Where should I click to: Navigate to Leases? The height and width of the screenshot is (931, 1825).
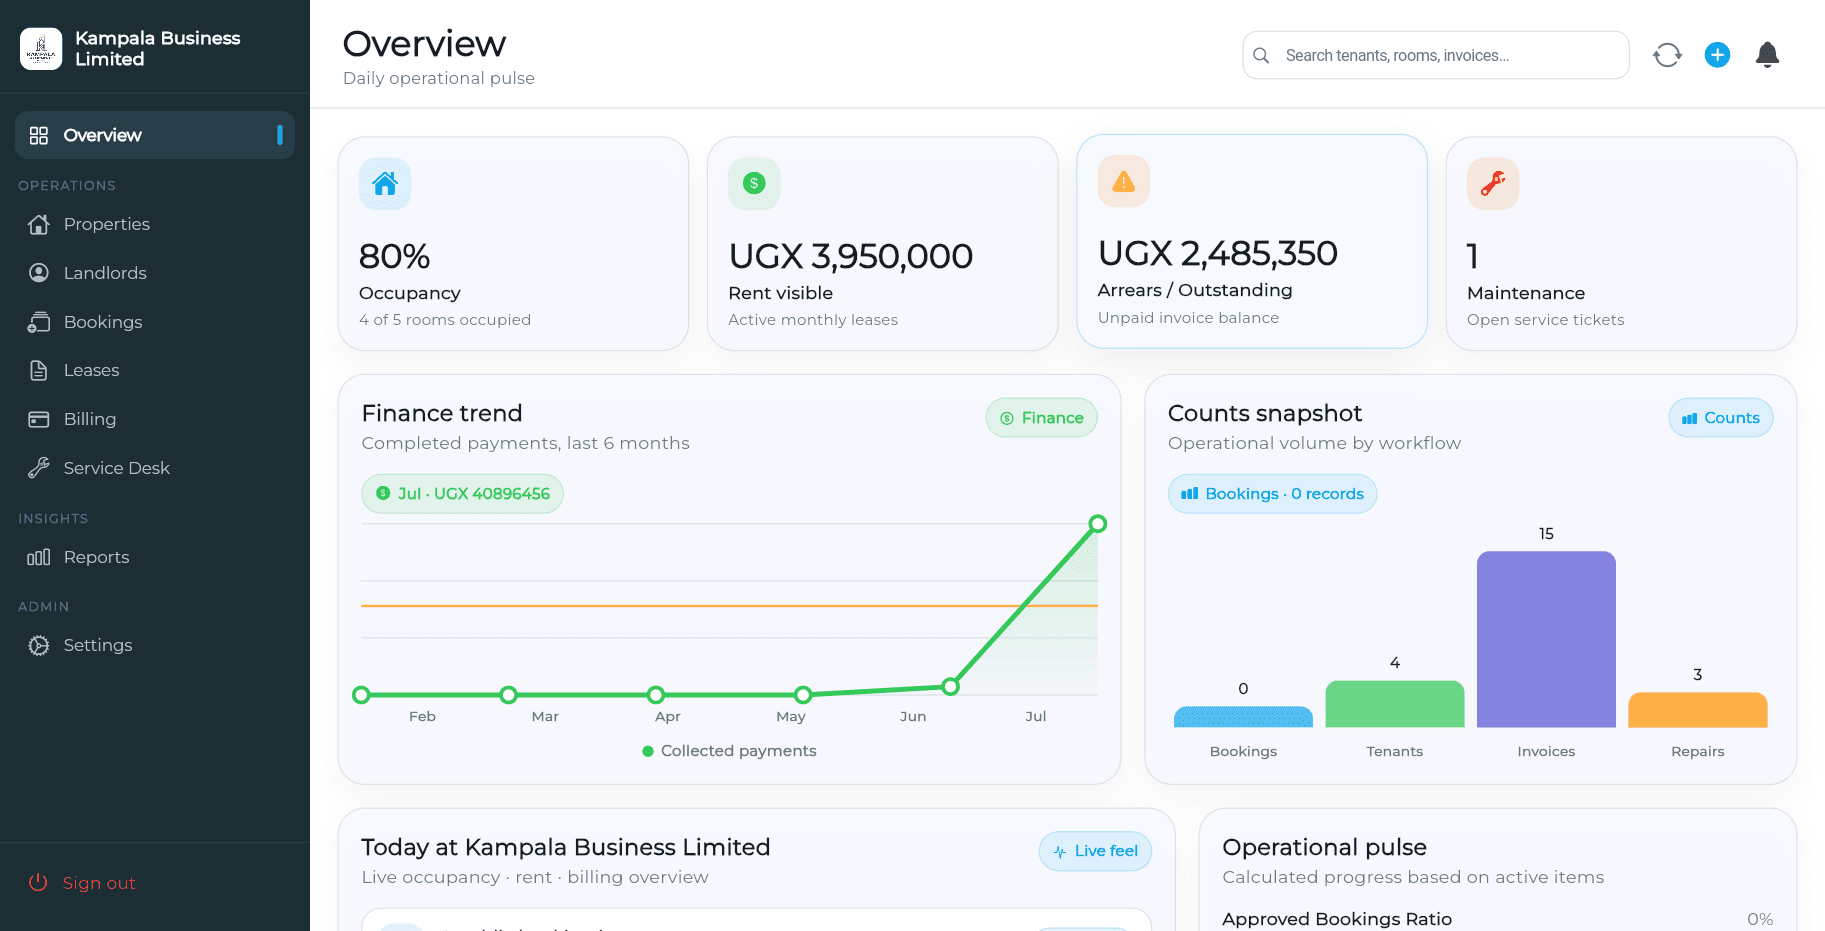point(155,370)
